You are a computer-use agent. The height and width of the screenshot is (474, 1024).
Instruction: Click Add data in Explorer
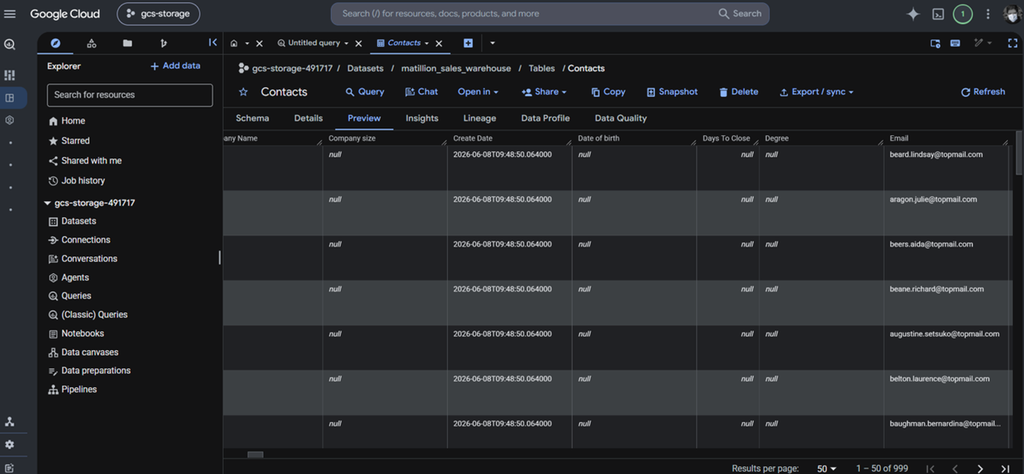(x=175, y=66)
